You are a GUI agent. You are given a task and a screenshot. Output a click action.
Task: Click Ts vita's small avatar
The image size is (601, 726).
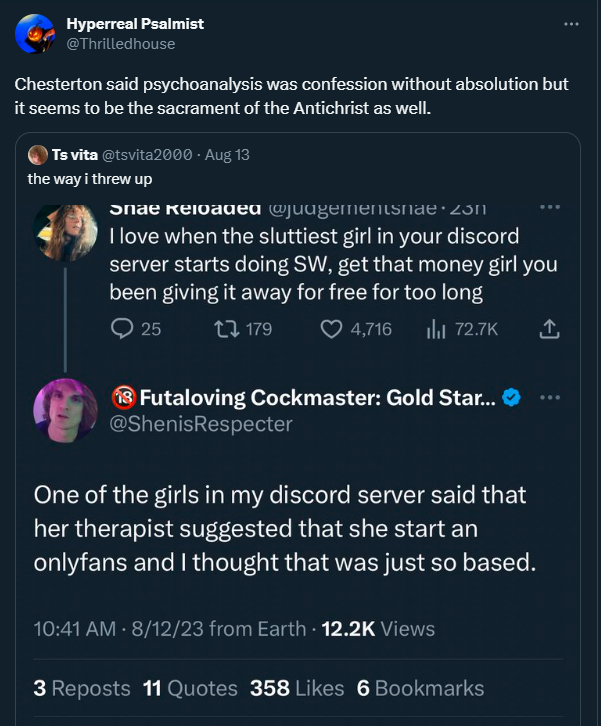click(x=38, y=155)
